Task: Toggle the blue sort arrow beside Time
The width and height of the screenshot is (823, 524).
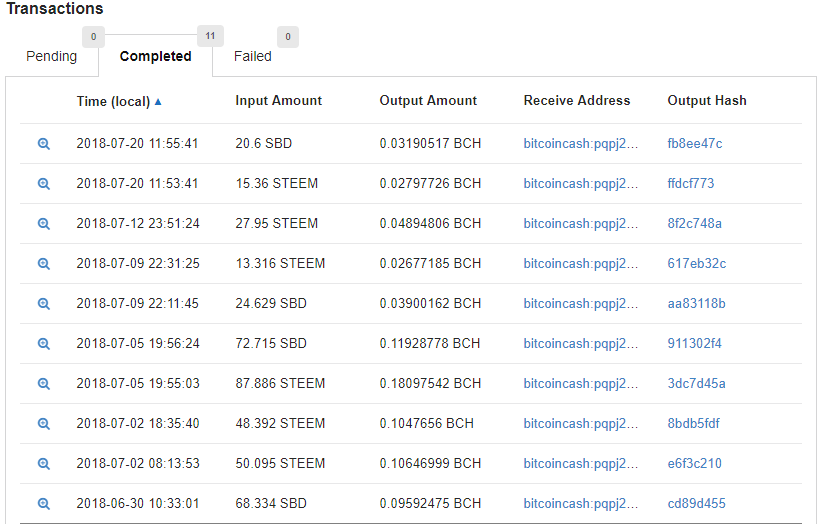Action: pyautogui.click(x=158, y=102)
